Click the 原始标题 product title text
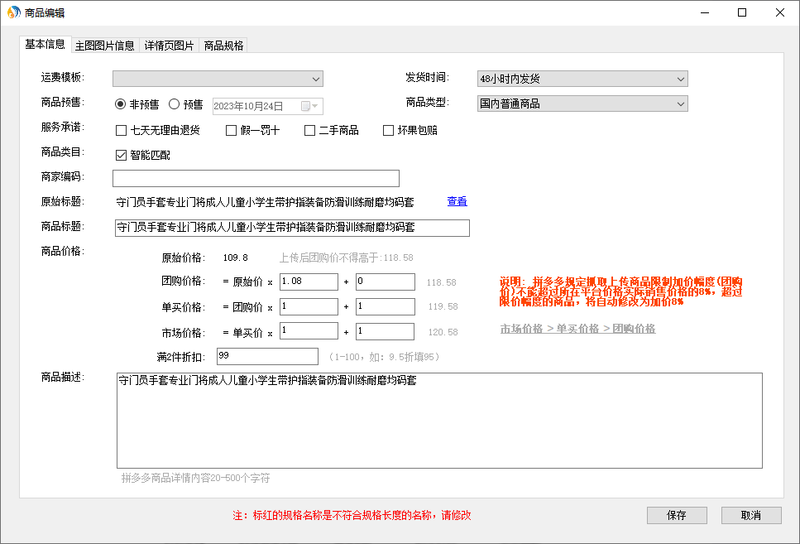 click(265, 203)
